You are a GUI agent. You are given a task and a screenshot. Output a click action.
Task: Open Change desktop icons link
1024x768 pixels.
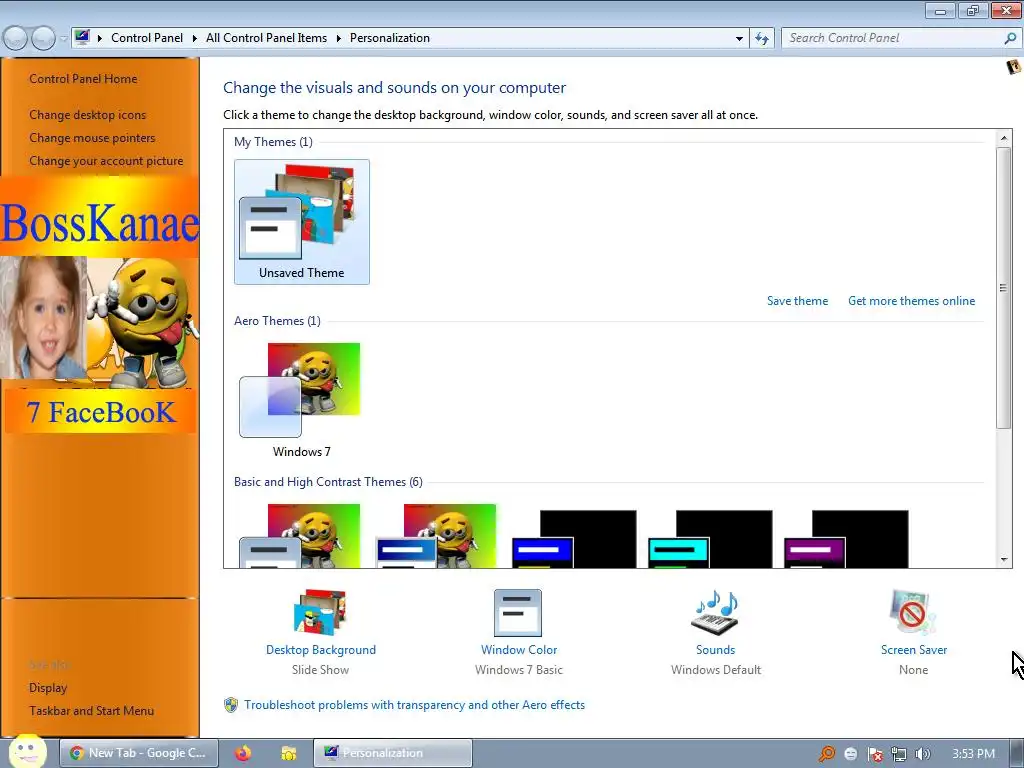point(88,115)
